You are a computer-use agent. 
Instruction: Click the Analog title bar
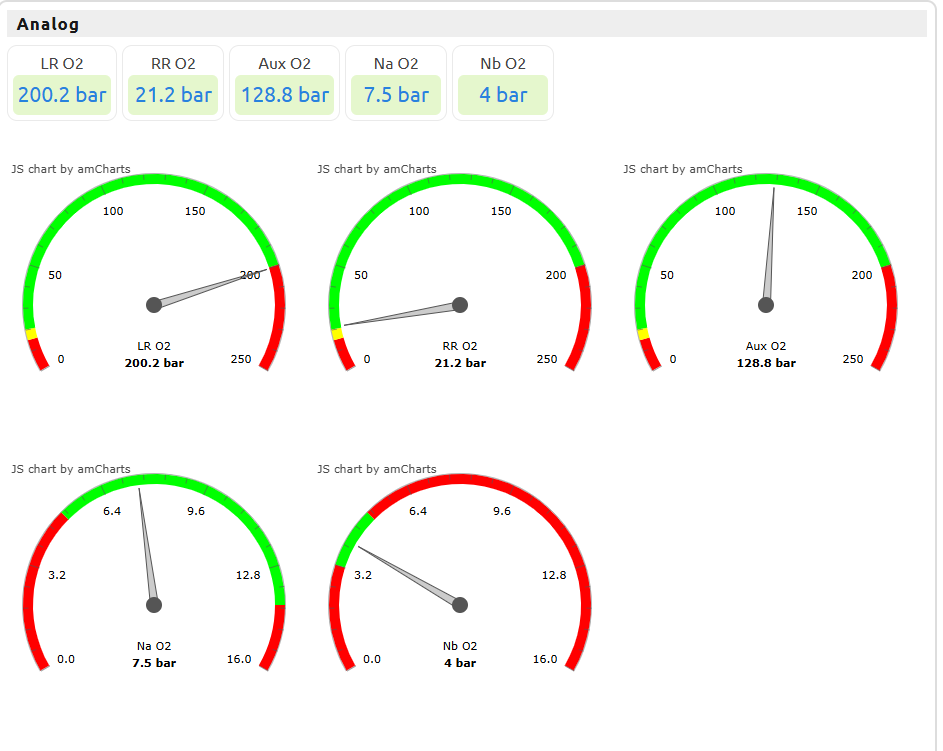coord(470,23)
